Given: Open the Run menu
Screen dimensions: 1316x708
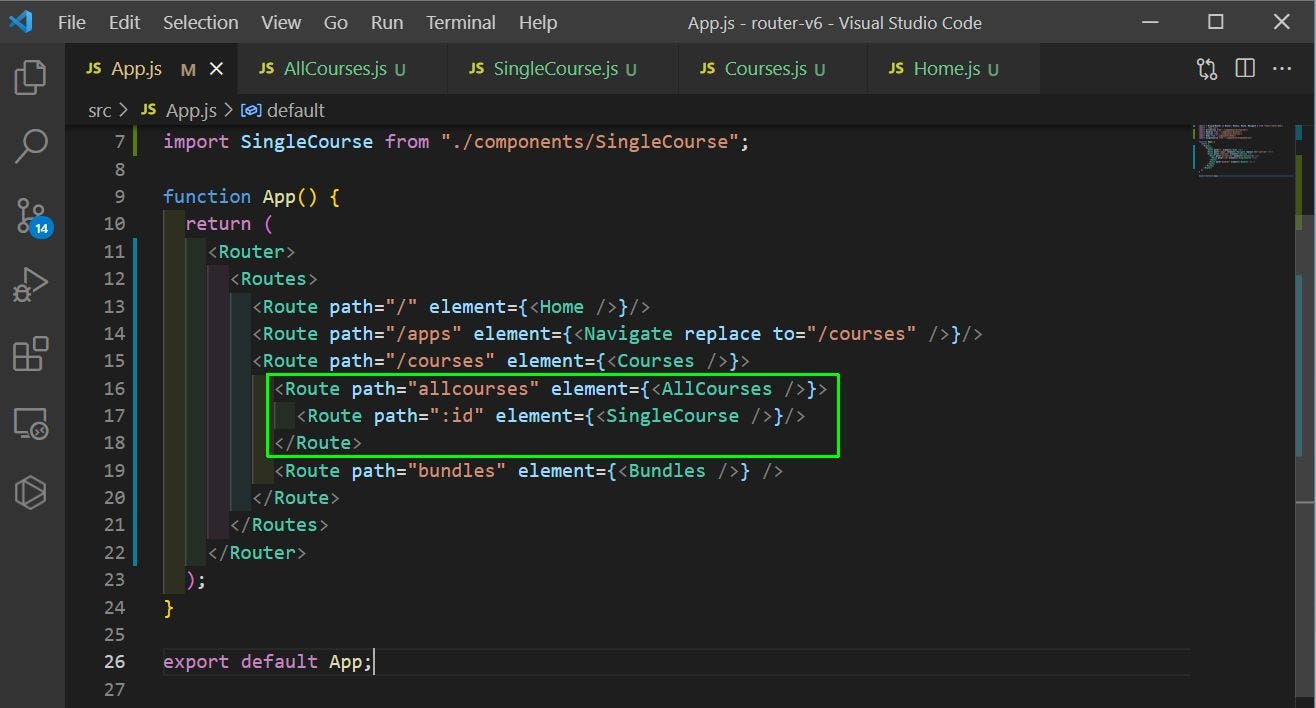Looking at the screenshot, I should [x=387, y=22].
